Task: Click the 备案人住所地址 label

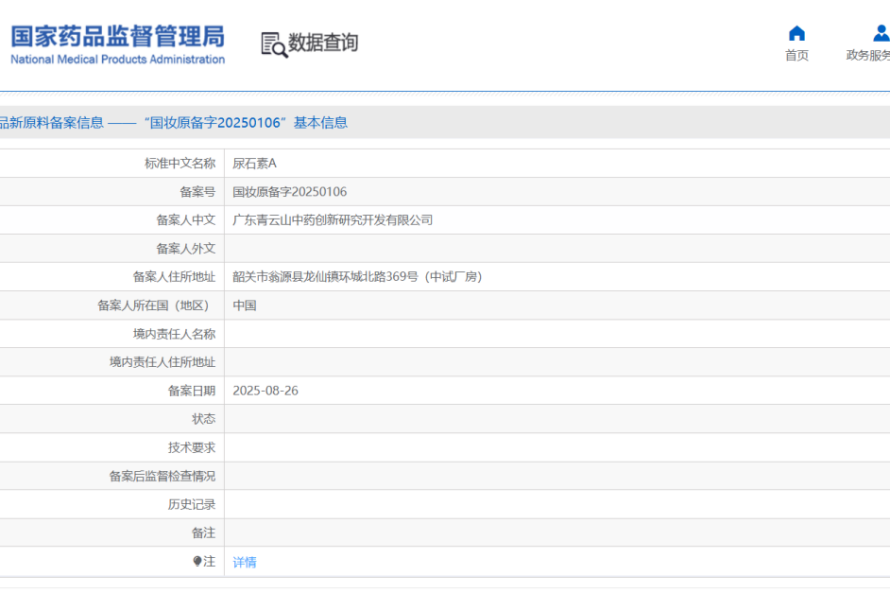Action: (x=174, y=277)
